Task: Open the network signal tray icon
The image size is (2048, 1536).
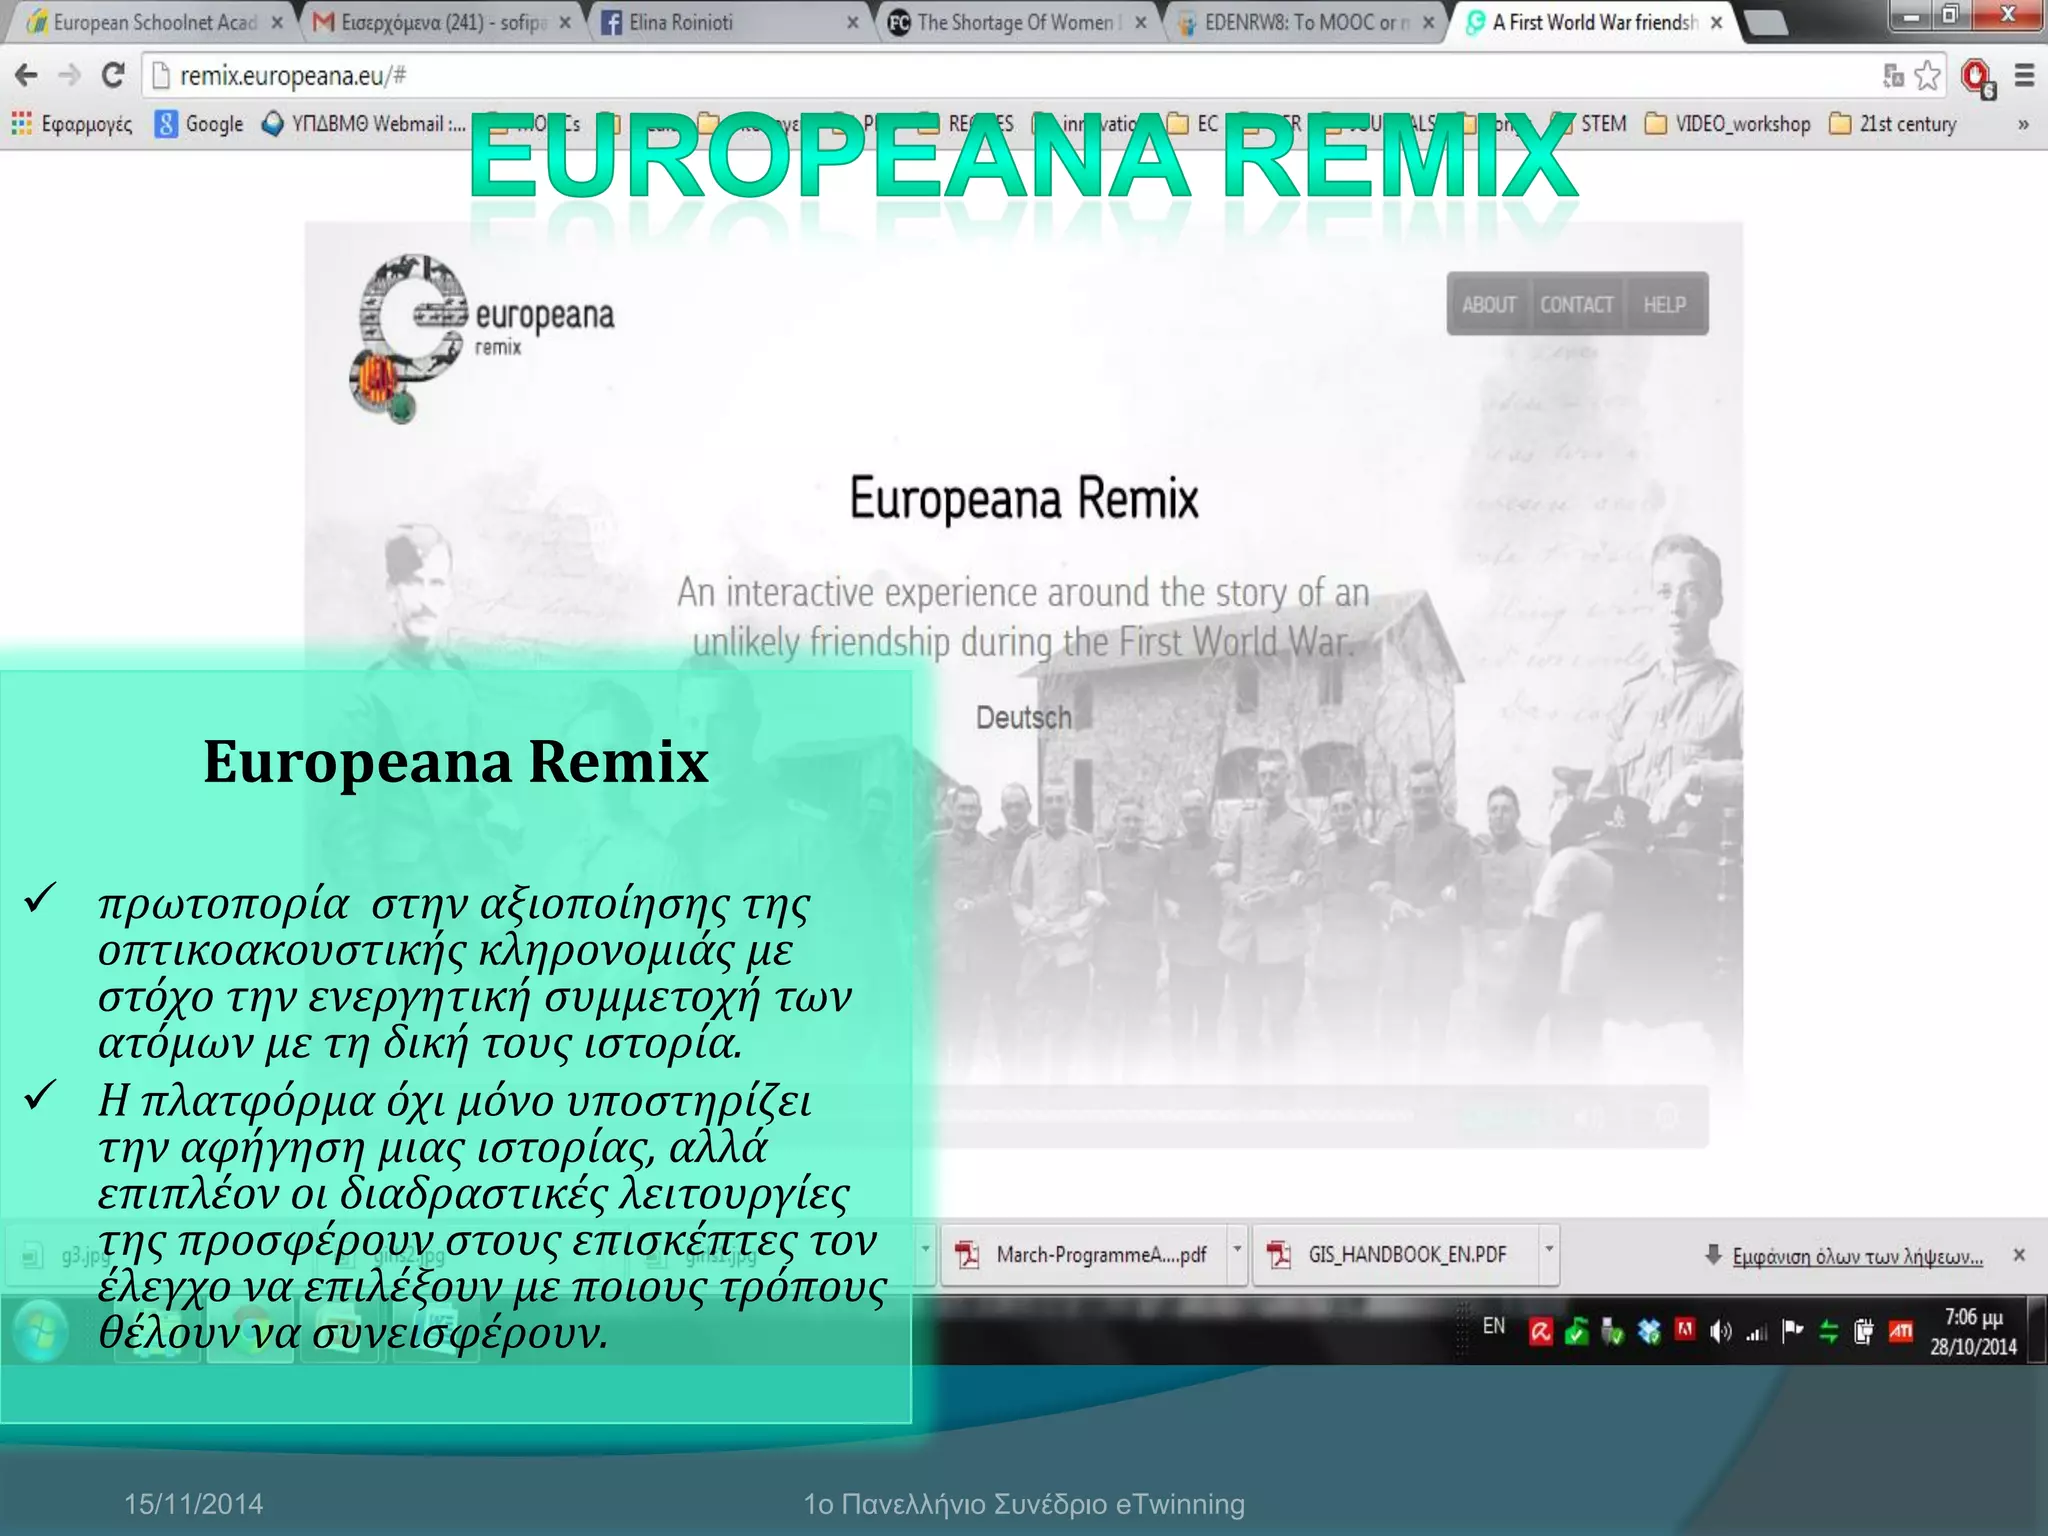Action: [x=1756, y=1332]
